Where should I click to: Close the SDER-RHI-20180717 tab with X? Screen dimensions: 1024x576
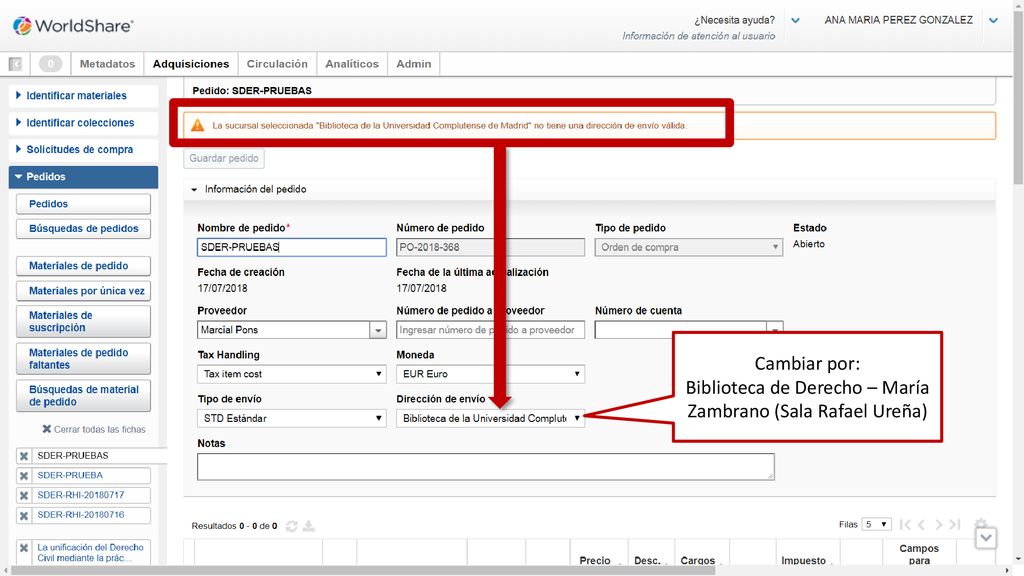(24, 495)
